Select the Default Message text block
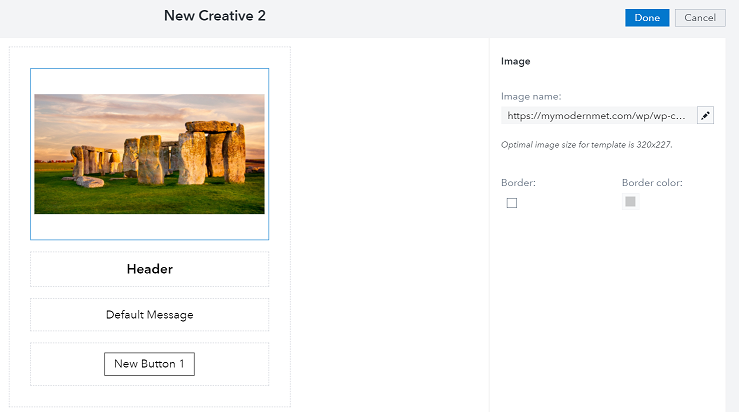Viewport: 739px width, 412px height. tap(149, 314)
